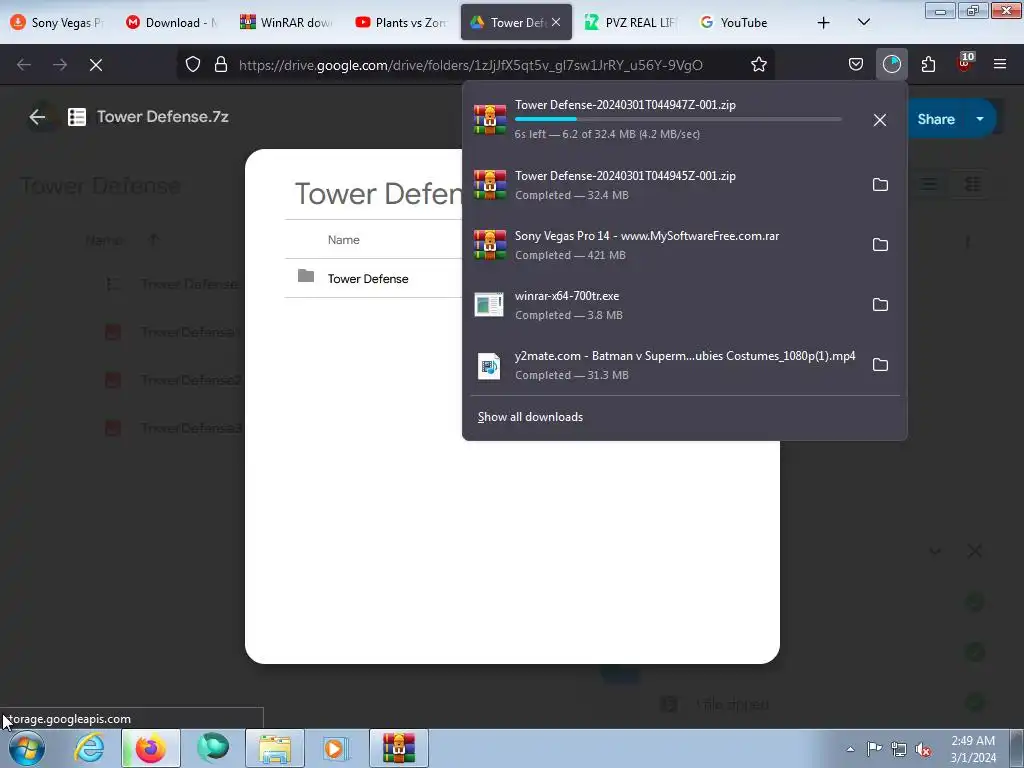1024x768 pixels.
Task: Open Tower Defense folder in archive preview
Action: pyautogui.click(x=368, y=279)
